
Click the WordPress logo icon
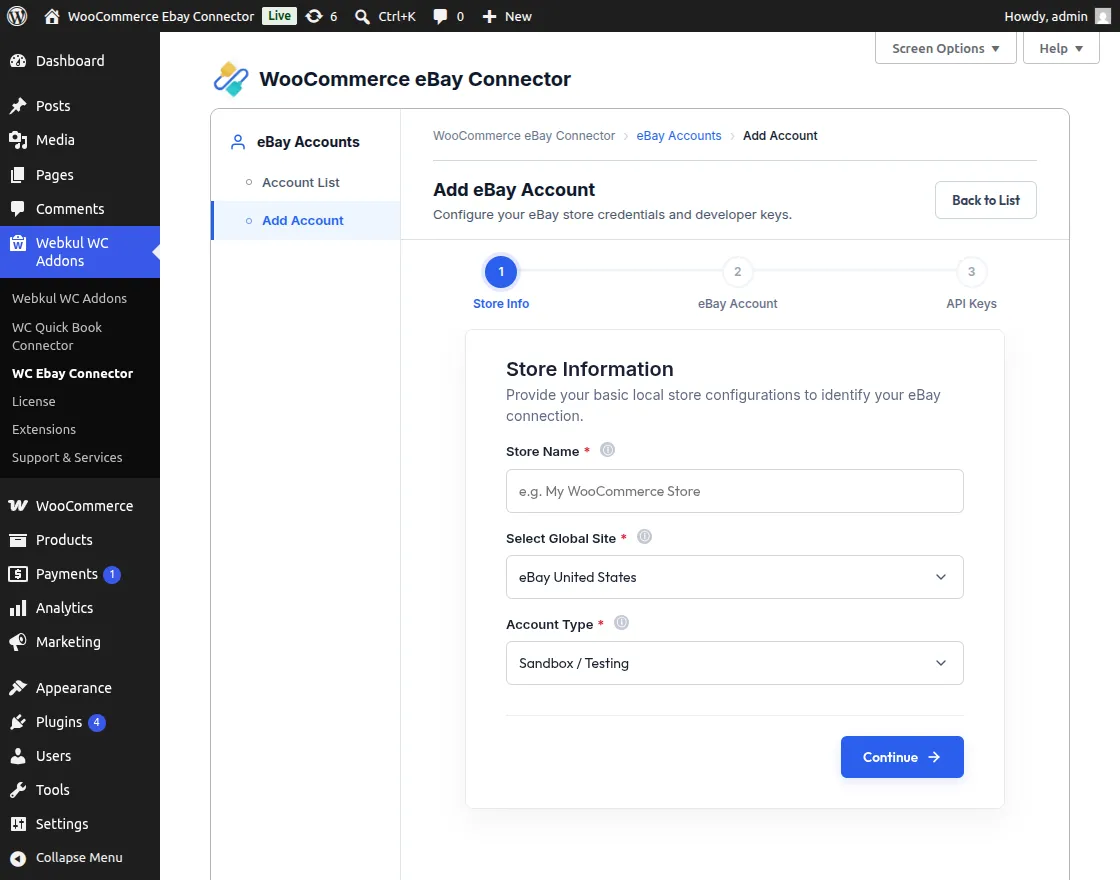(x=17, y=16)
